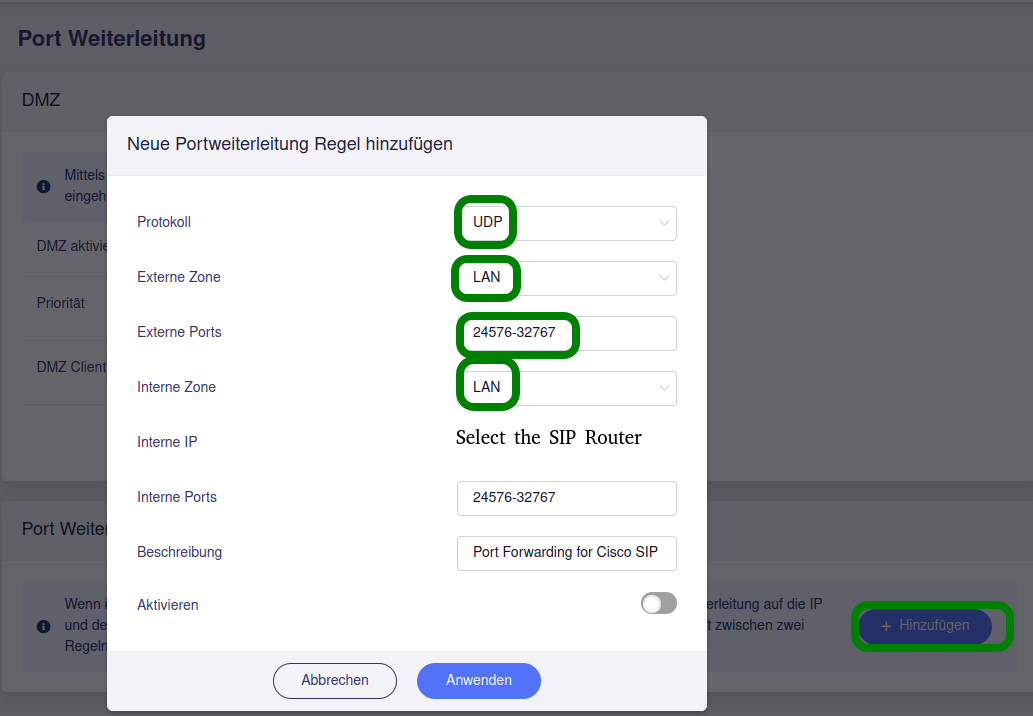Open the Interne Zone dropdown showing LAN
The height and width of the screenshot is (716, 1033).
566,388
